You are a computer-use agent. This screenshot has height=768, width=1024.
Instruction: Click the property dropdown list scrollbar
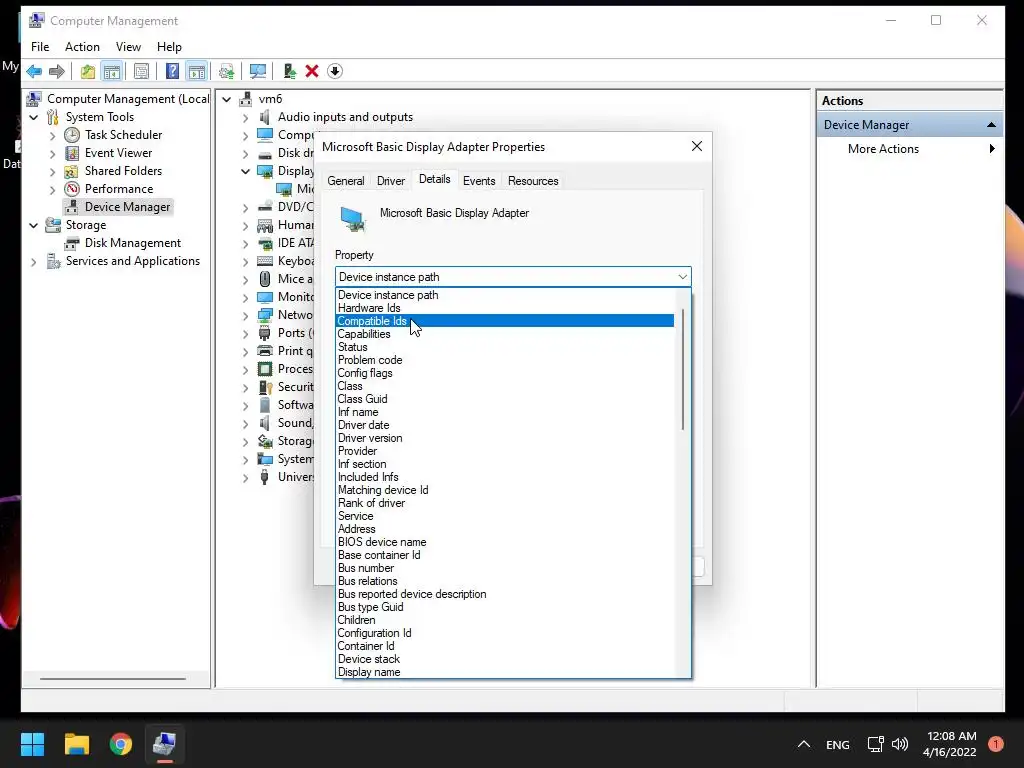click(683, 370)
